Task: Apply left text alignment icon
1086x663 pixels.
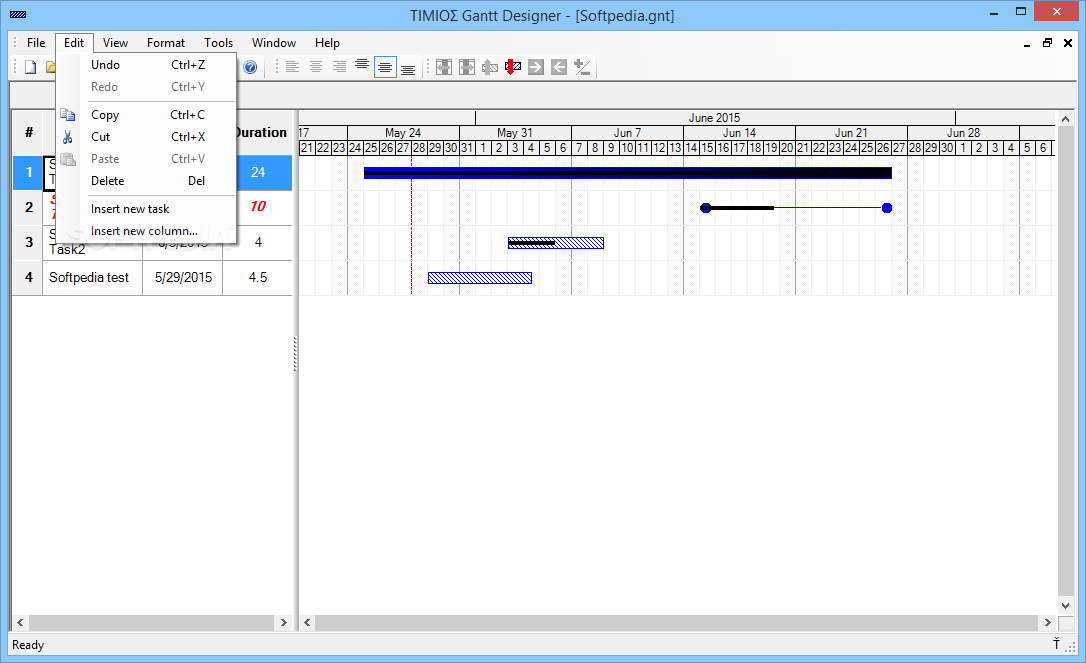Action: click(x=292, y=67)
